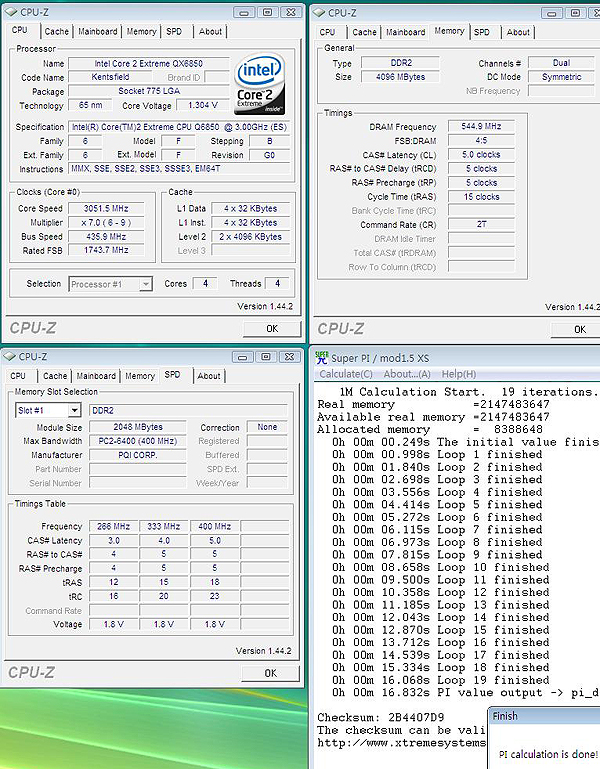The image size is (600, 769).
Task: Click the memory Size 4096 MBytes value
Action: pyautogui.click(x=400, y=77)
